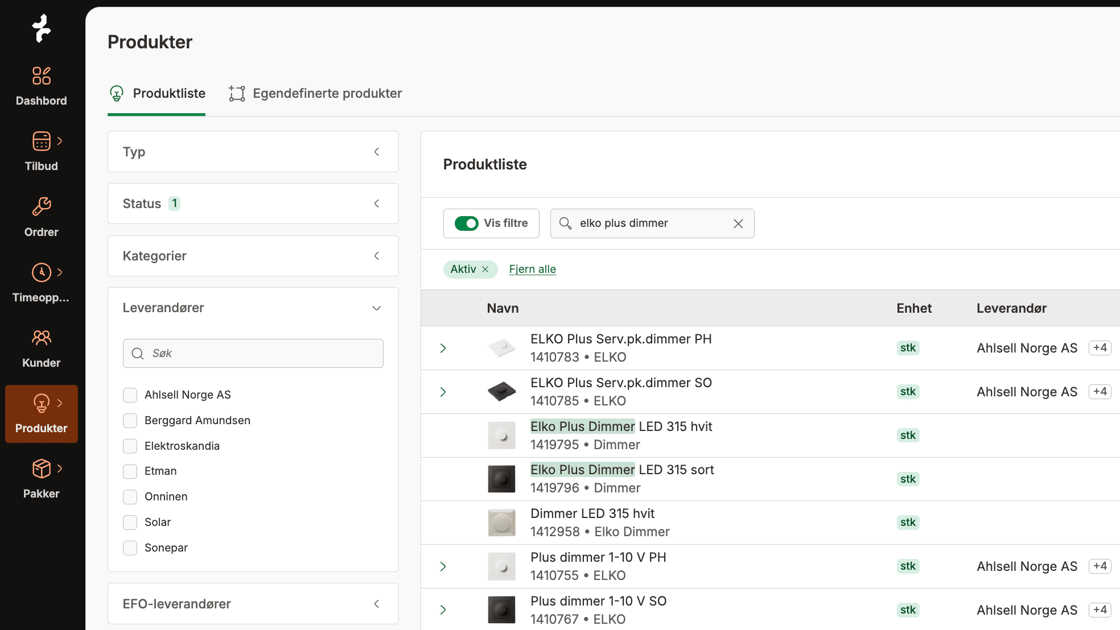Open Tilbud in the sidebar

pyautogui.click(x=41, y=151)
